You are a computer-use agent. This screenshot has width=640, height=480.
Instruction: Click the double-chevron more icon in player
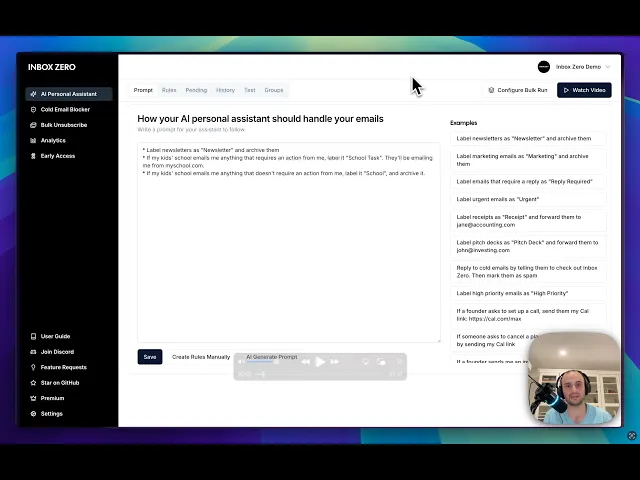[399, 362]
